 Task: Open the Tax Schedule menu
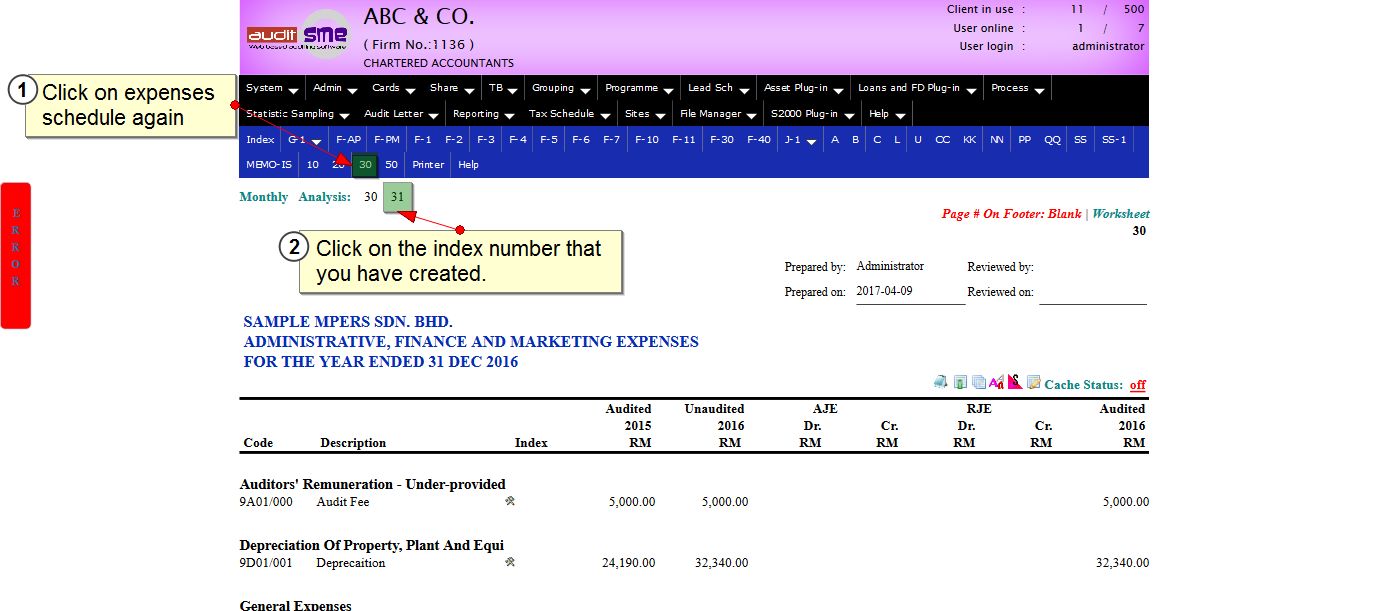tap(567, 114)
